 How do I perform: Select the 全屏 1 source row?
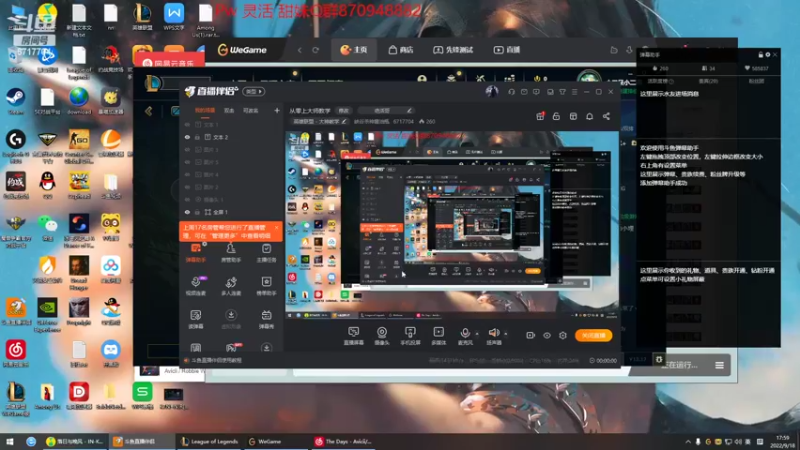click(x=232, y=212)
